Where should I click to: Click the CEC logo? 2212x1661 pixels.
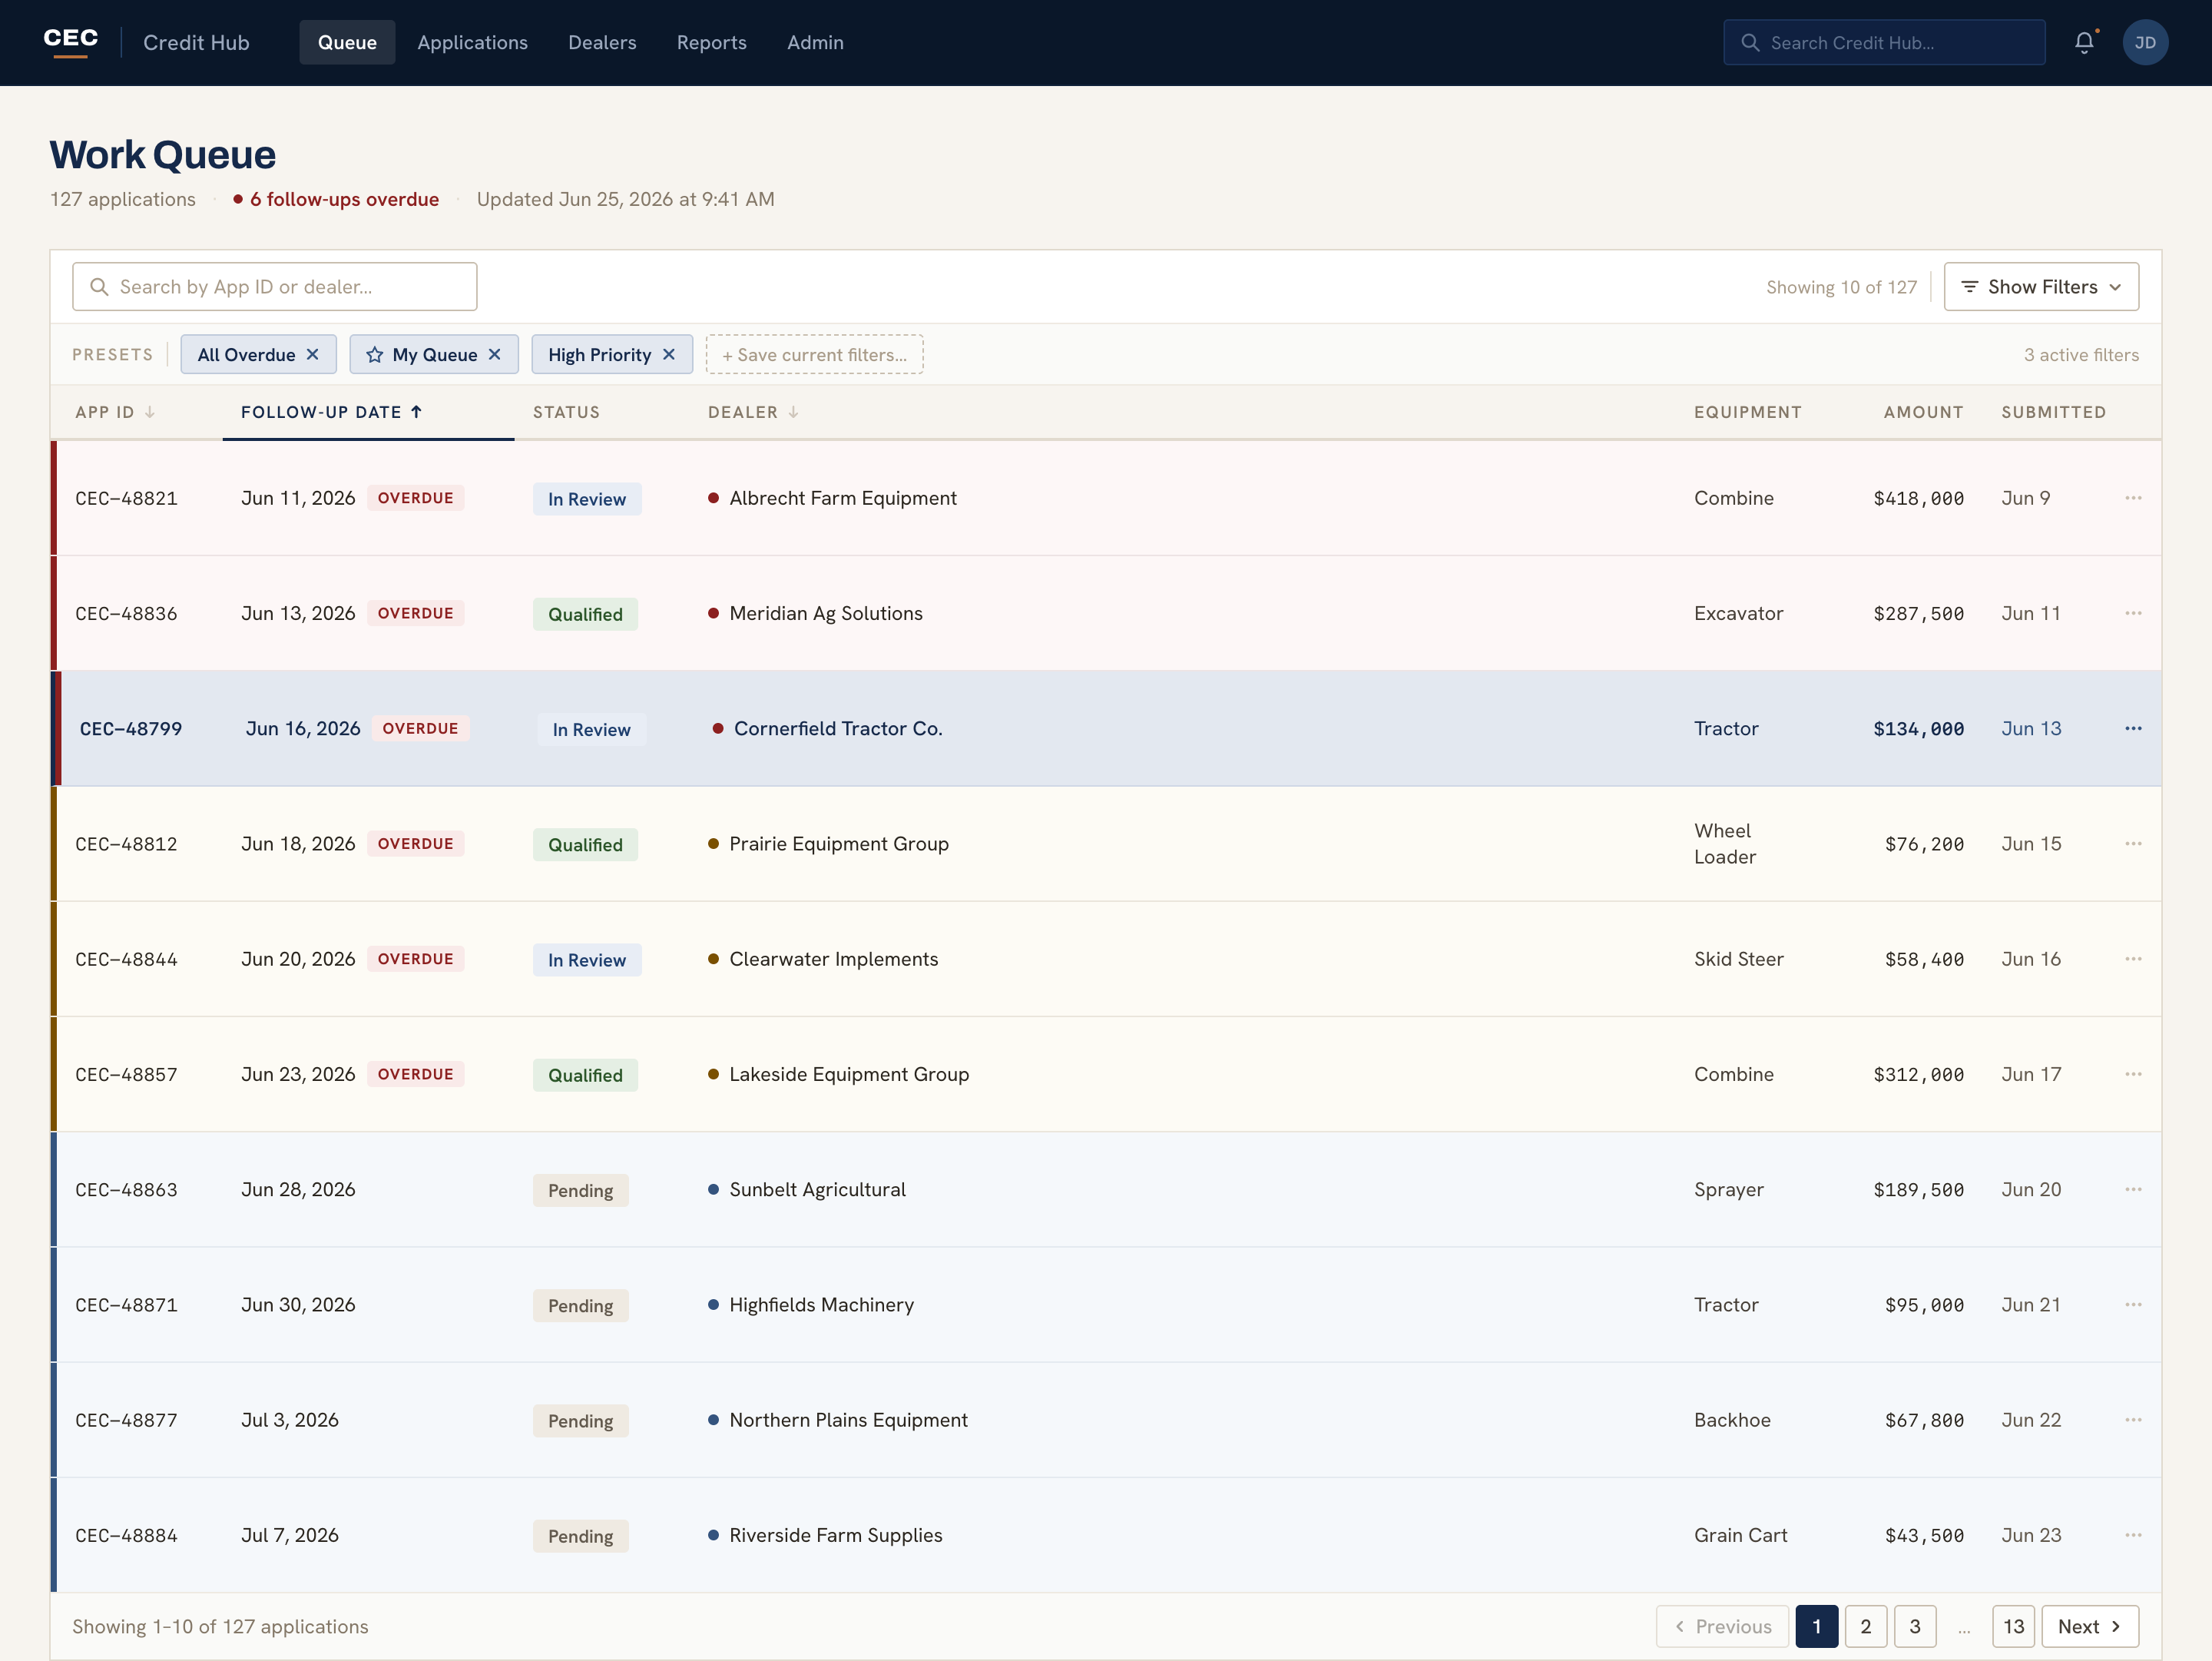71,41
